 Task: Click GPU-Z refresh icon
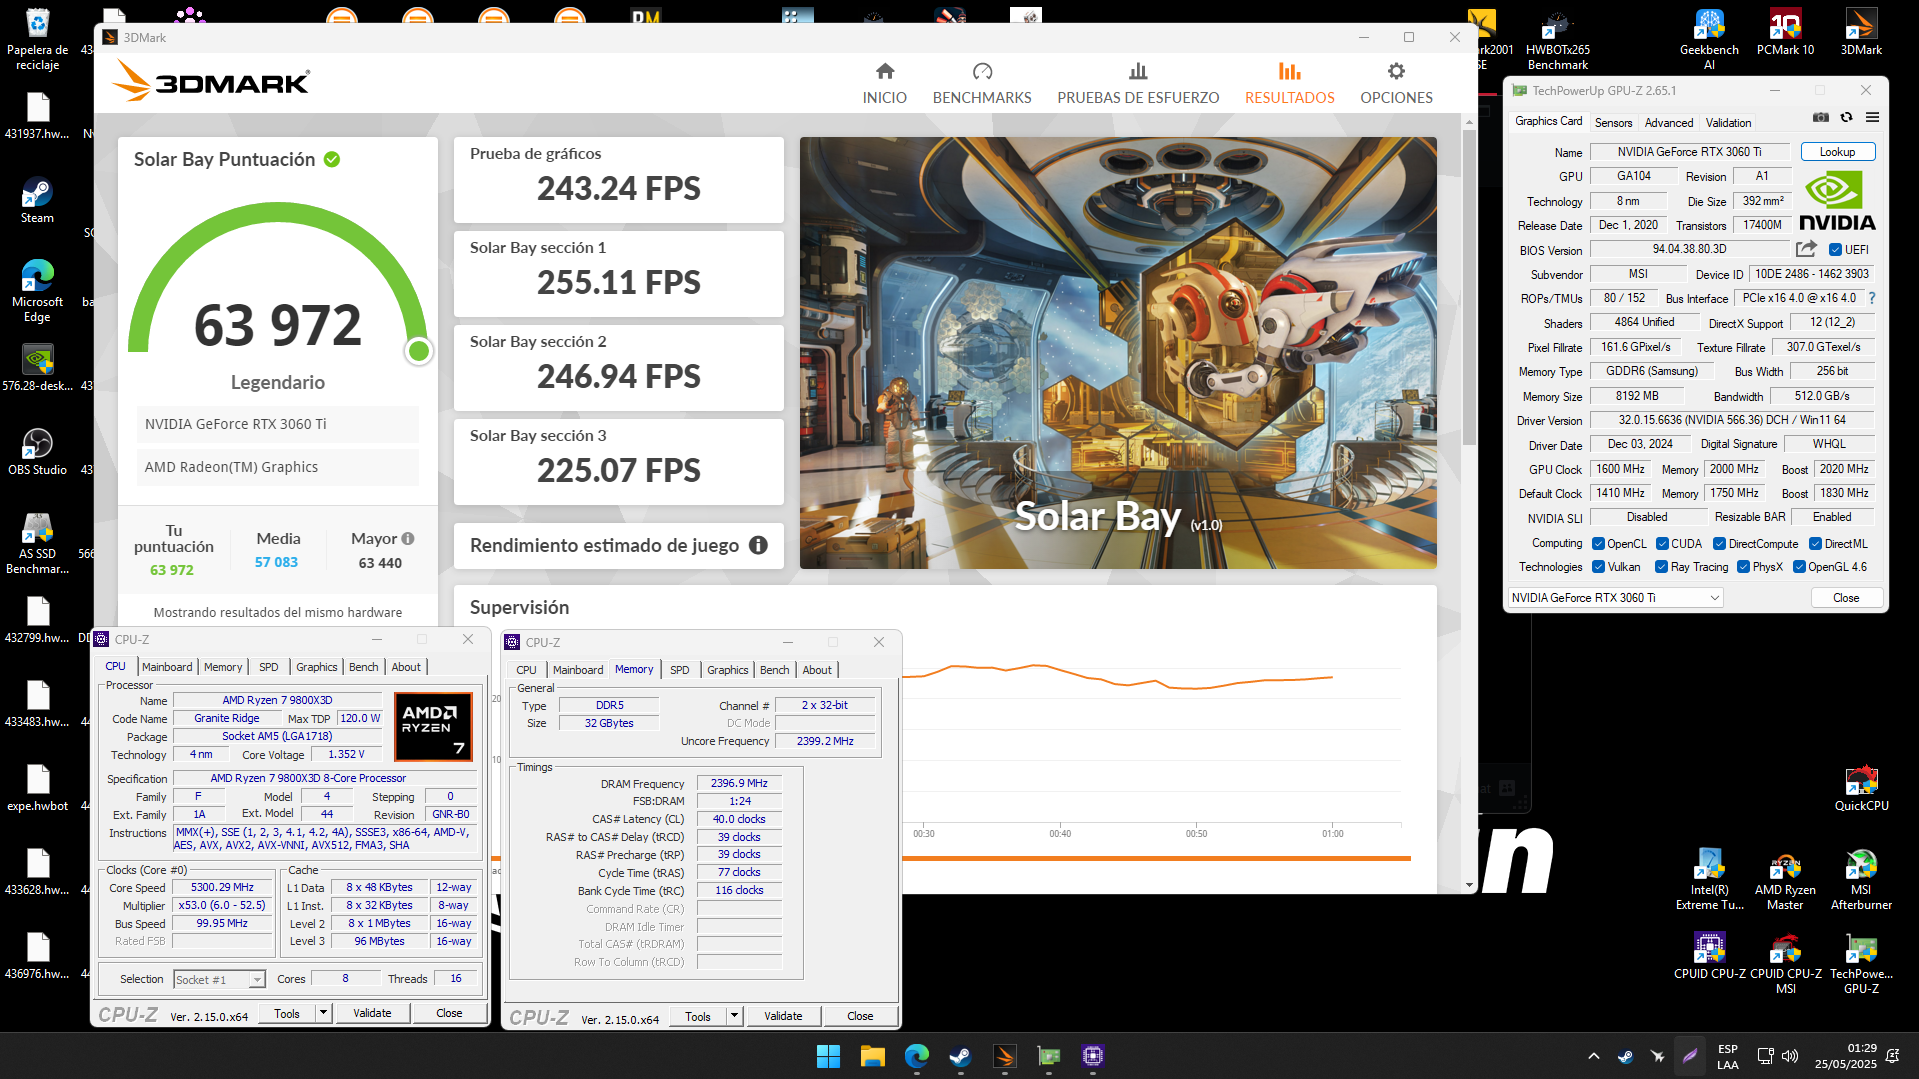click(x=1847, y=118)
